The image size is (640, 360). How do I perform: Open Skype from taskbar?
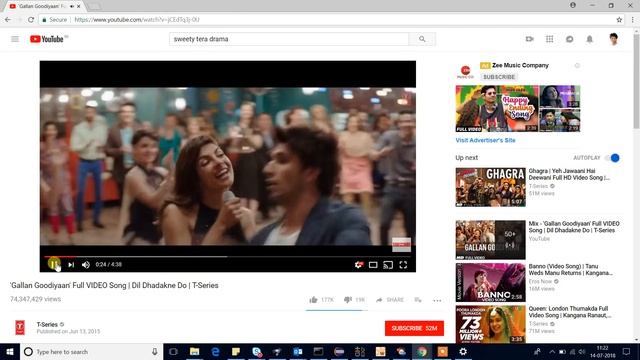point(257,352)
